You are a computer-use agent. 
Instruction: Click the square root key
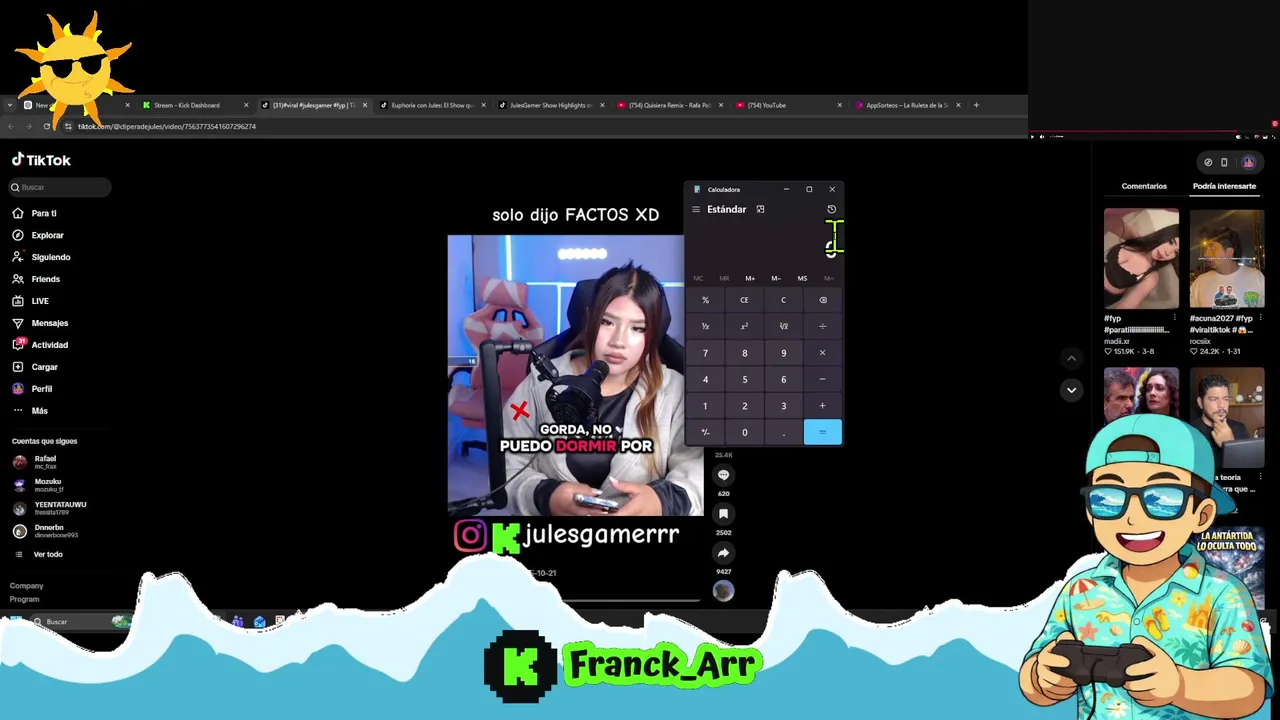[783, 326]
